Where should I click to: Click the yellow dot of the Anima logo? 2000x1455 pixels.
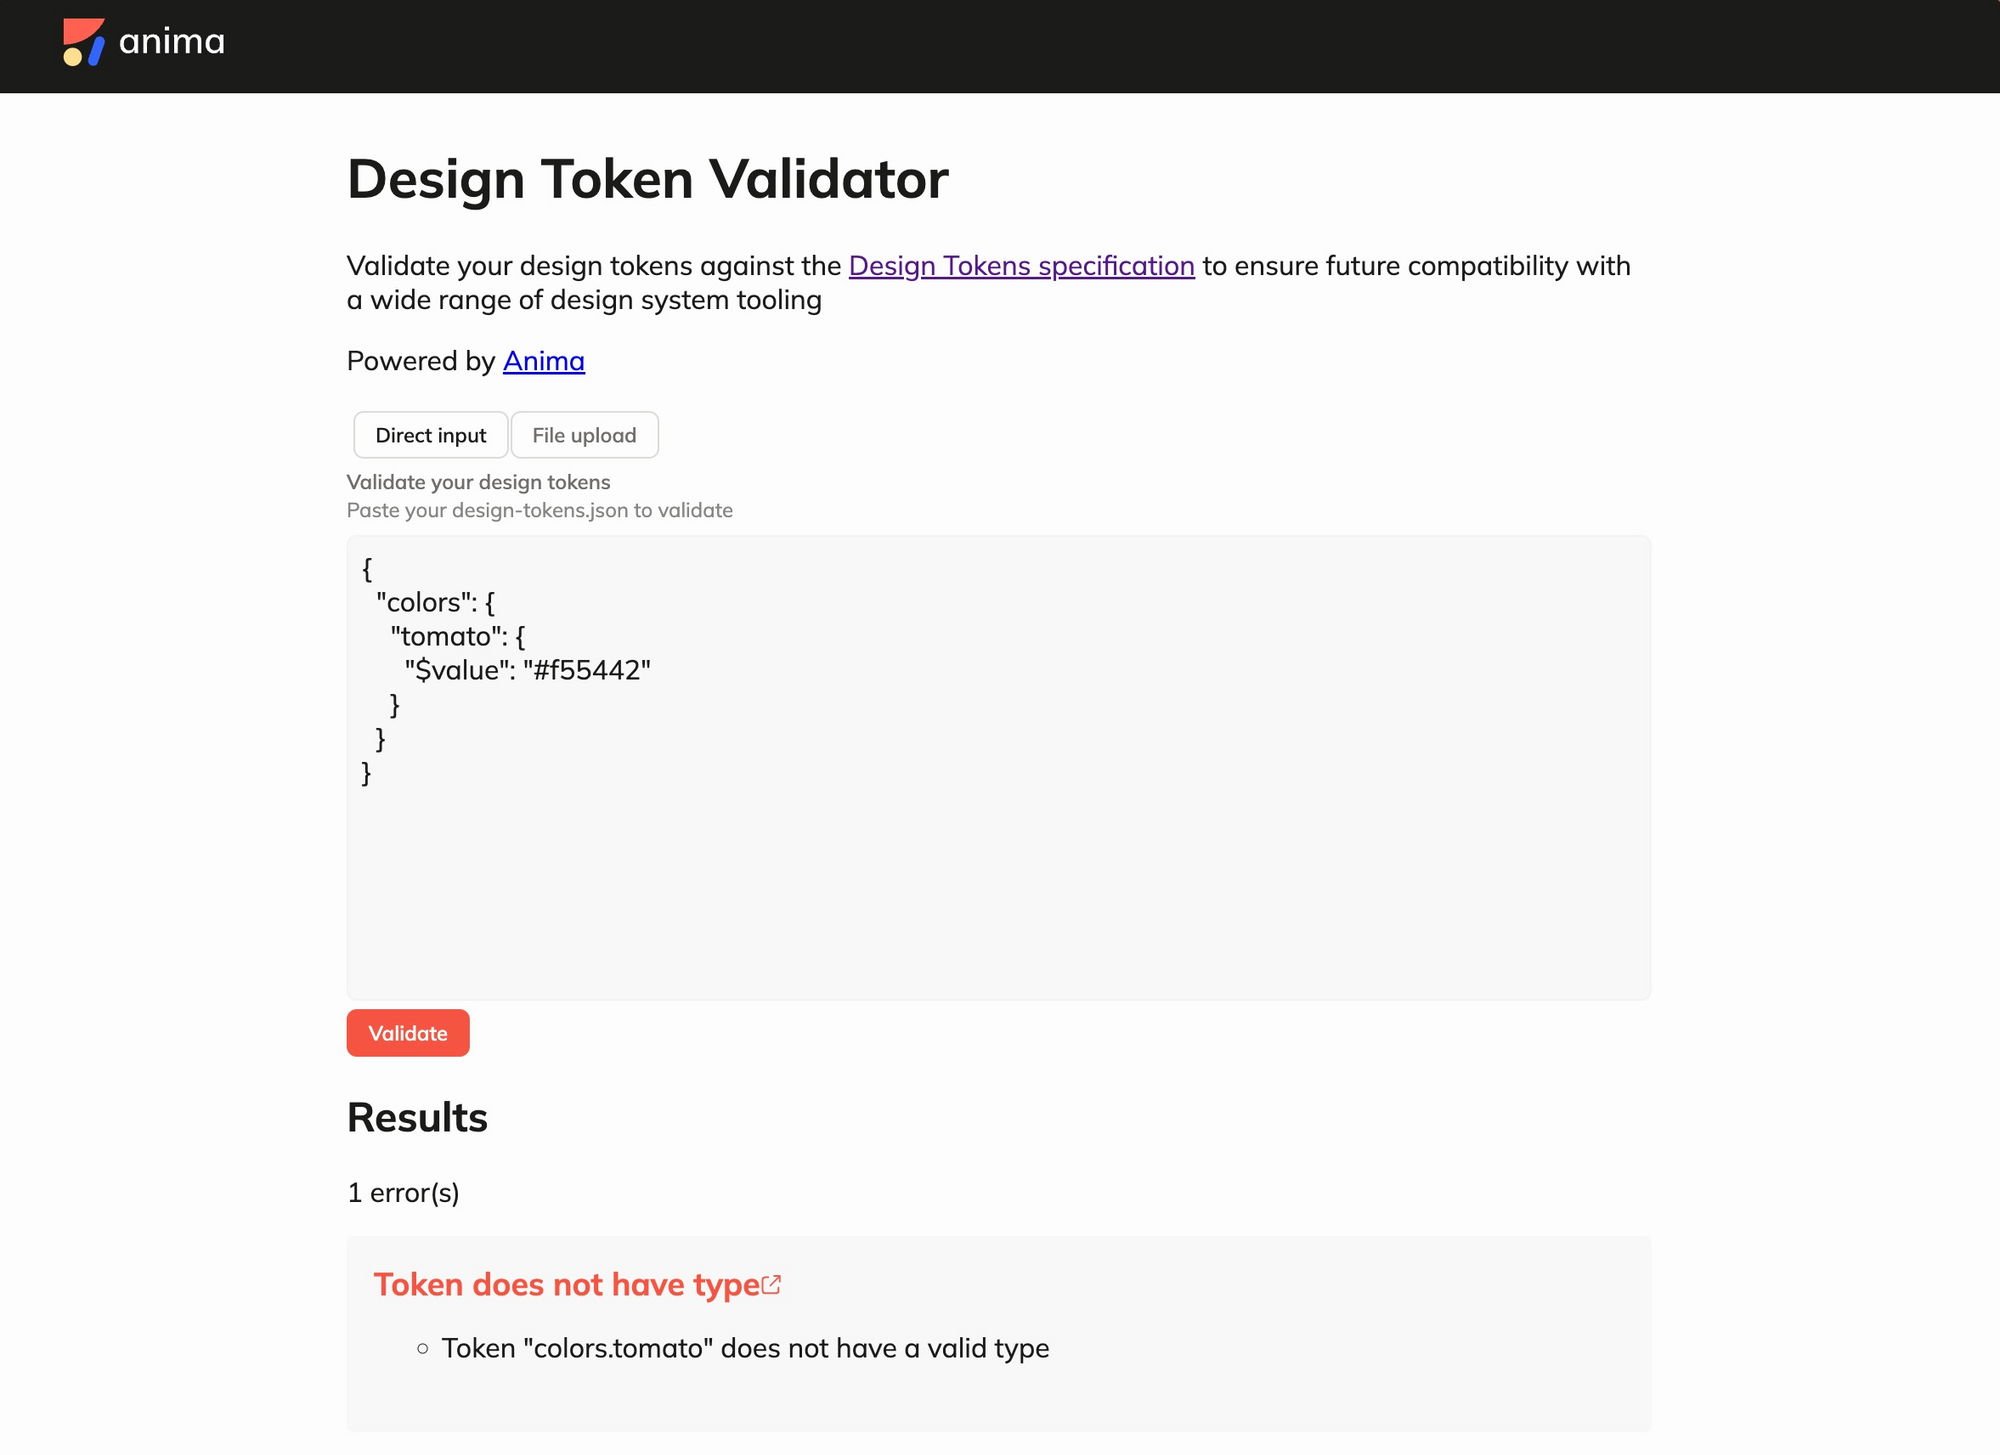point(73,58)
